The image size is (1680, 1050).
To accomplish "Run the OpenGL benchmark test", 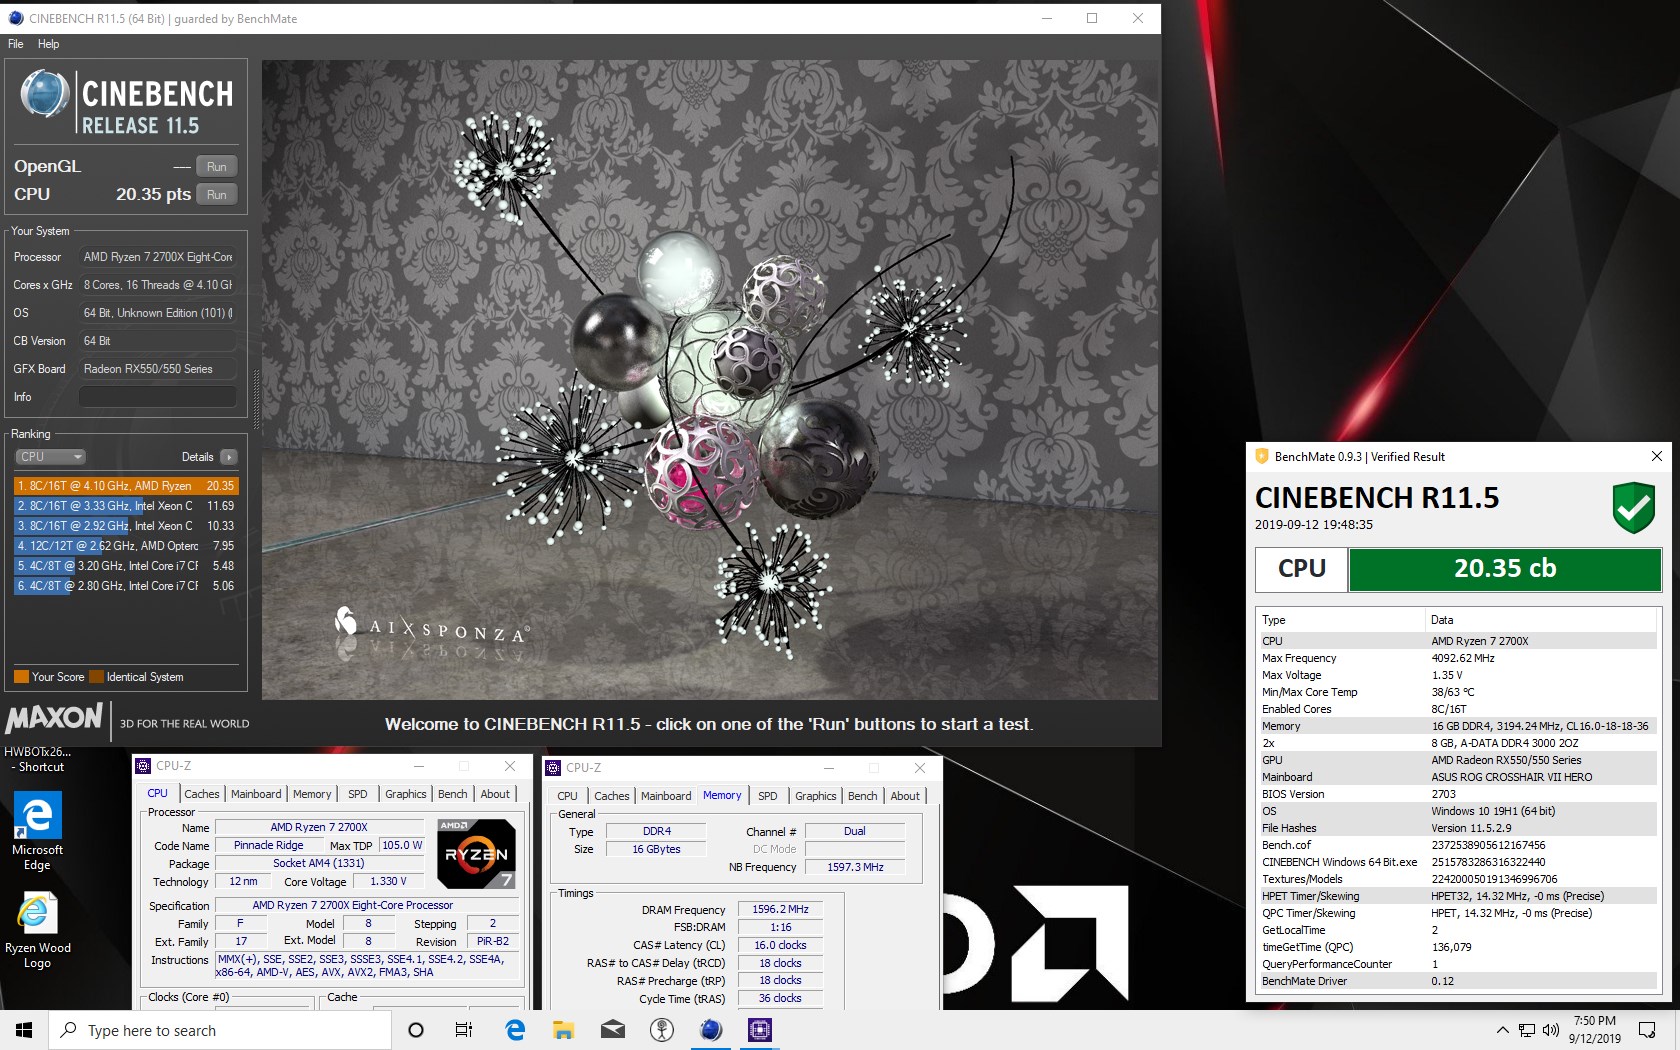I will click(x=217, y=167).
